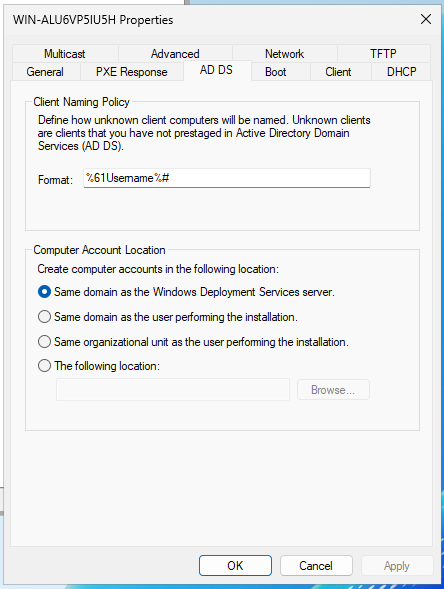Screen dimensions: 444x589
Task: Switch to the Client tab
Action: [x=338, y=72]
